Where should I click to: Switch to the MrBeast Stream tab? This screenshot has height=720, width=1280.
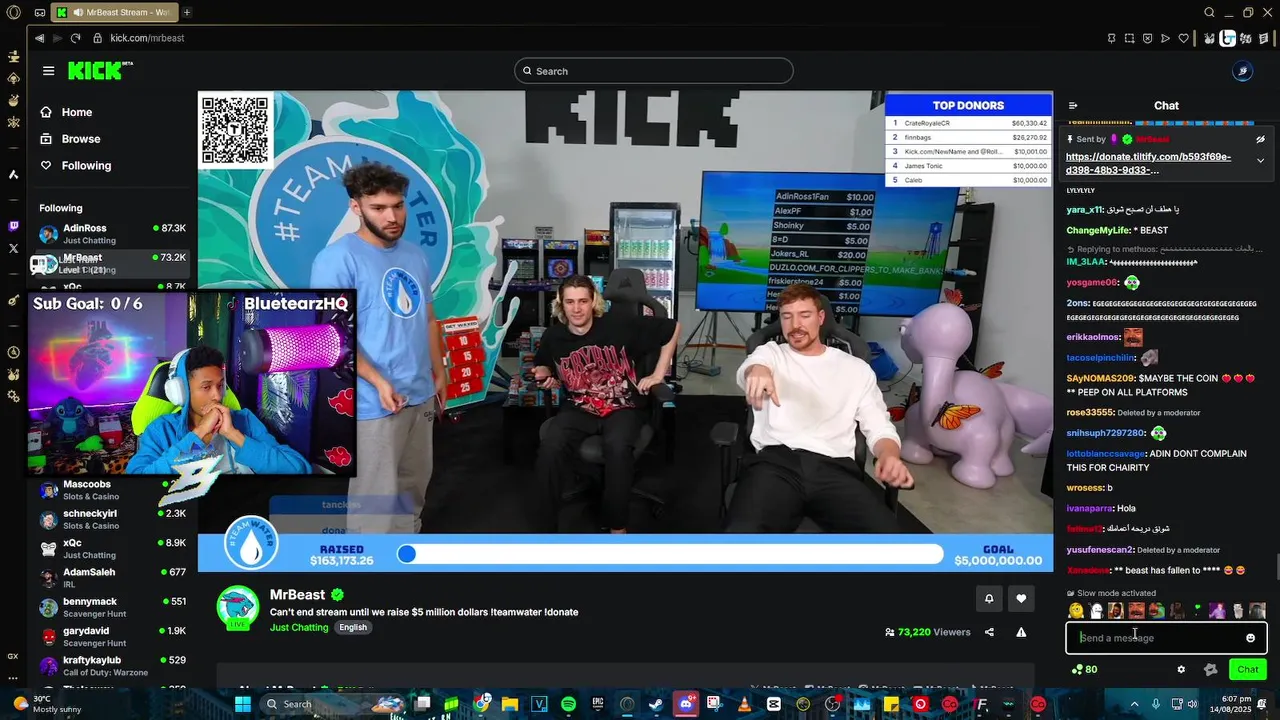pyautogui.click(x=113, y=12)
